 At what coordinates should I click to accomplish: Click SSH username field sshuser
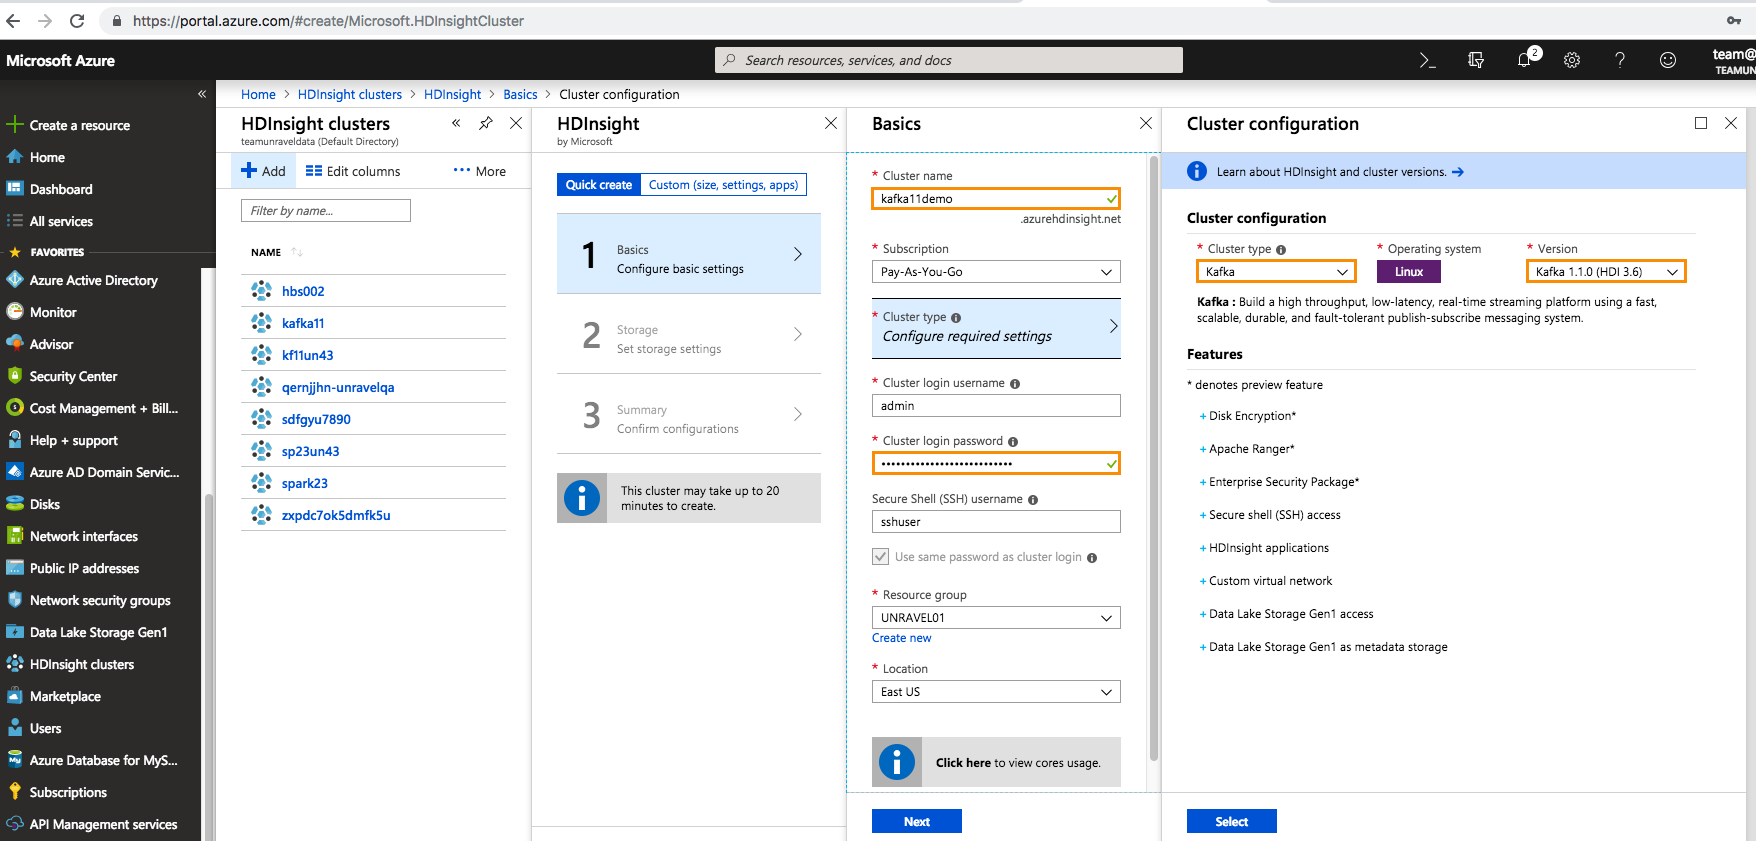click(x=996, y=522)
